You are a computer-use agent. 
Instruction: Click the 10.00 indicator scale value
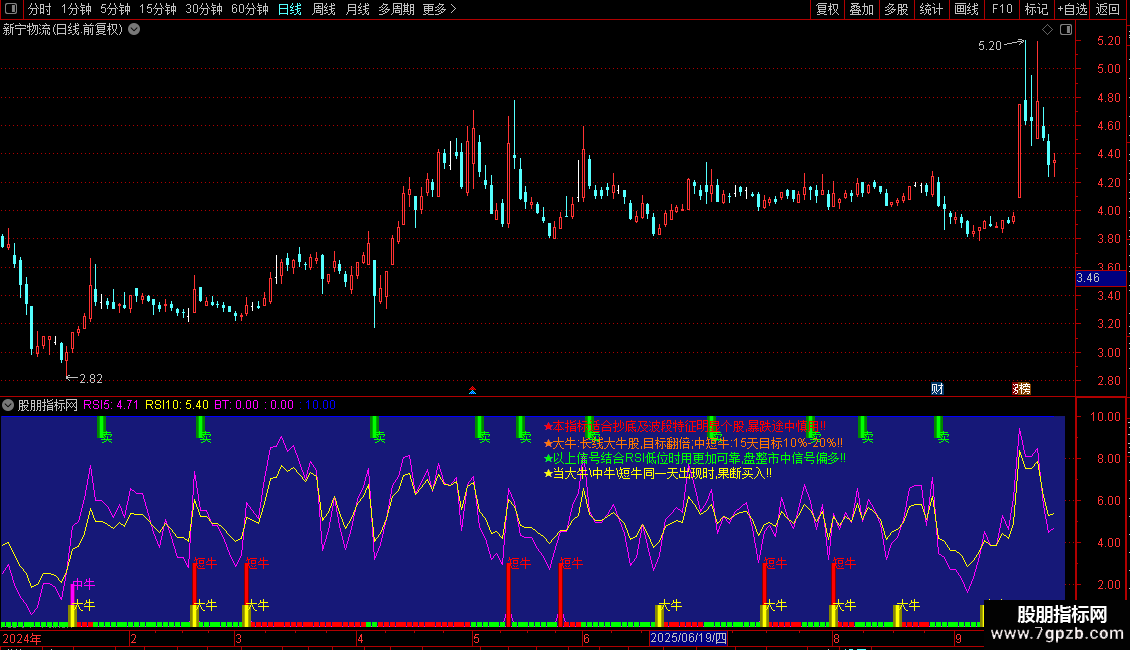(x=1105, y=417)
